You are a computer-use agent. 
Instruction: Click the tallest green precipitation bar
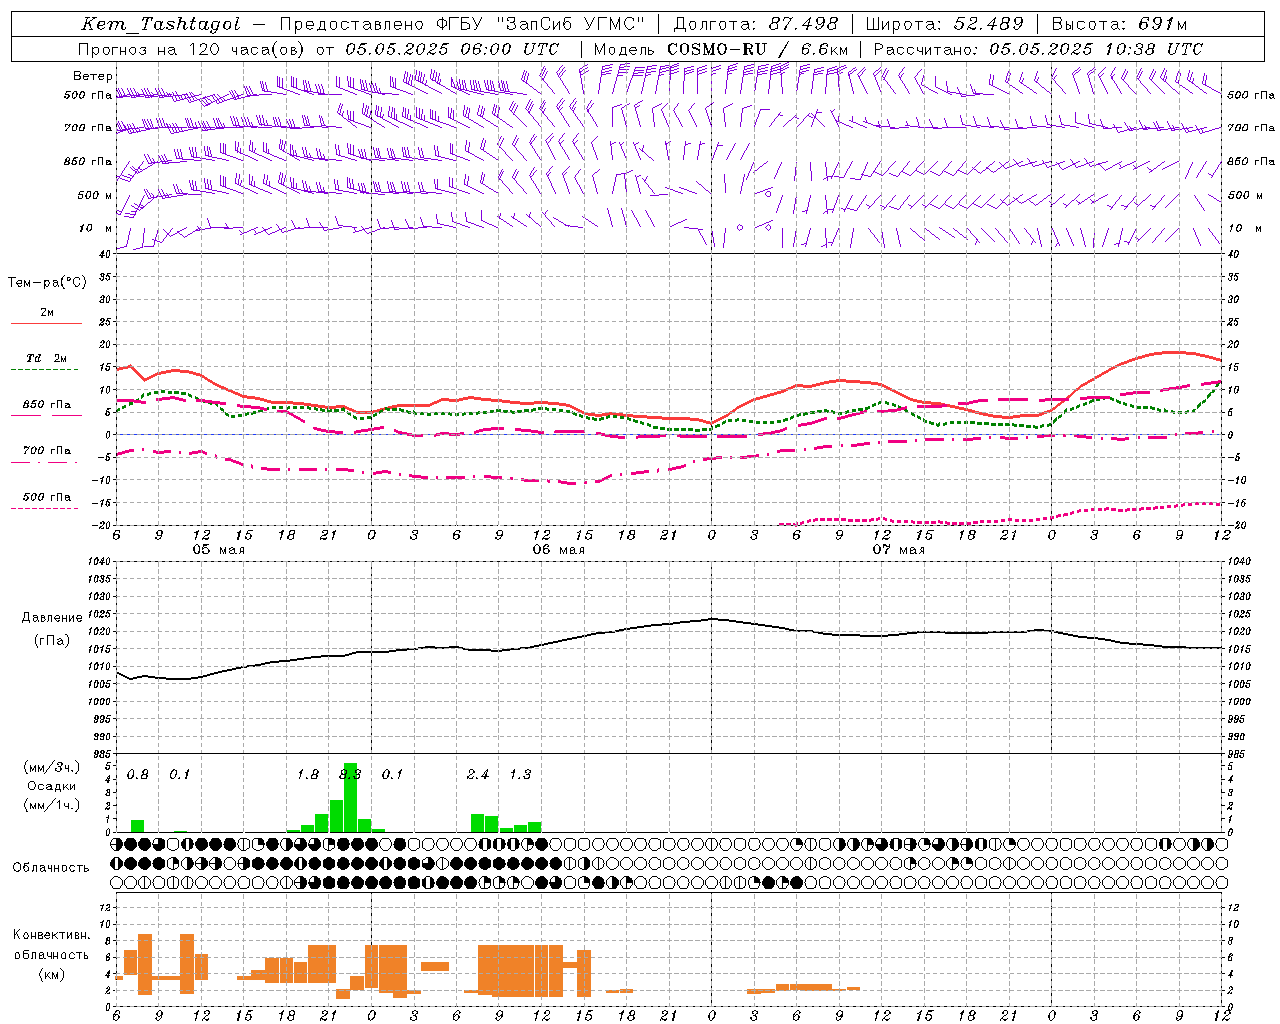pos(350,797)
